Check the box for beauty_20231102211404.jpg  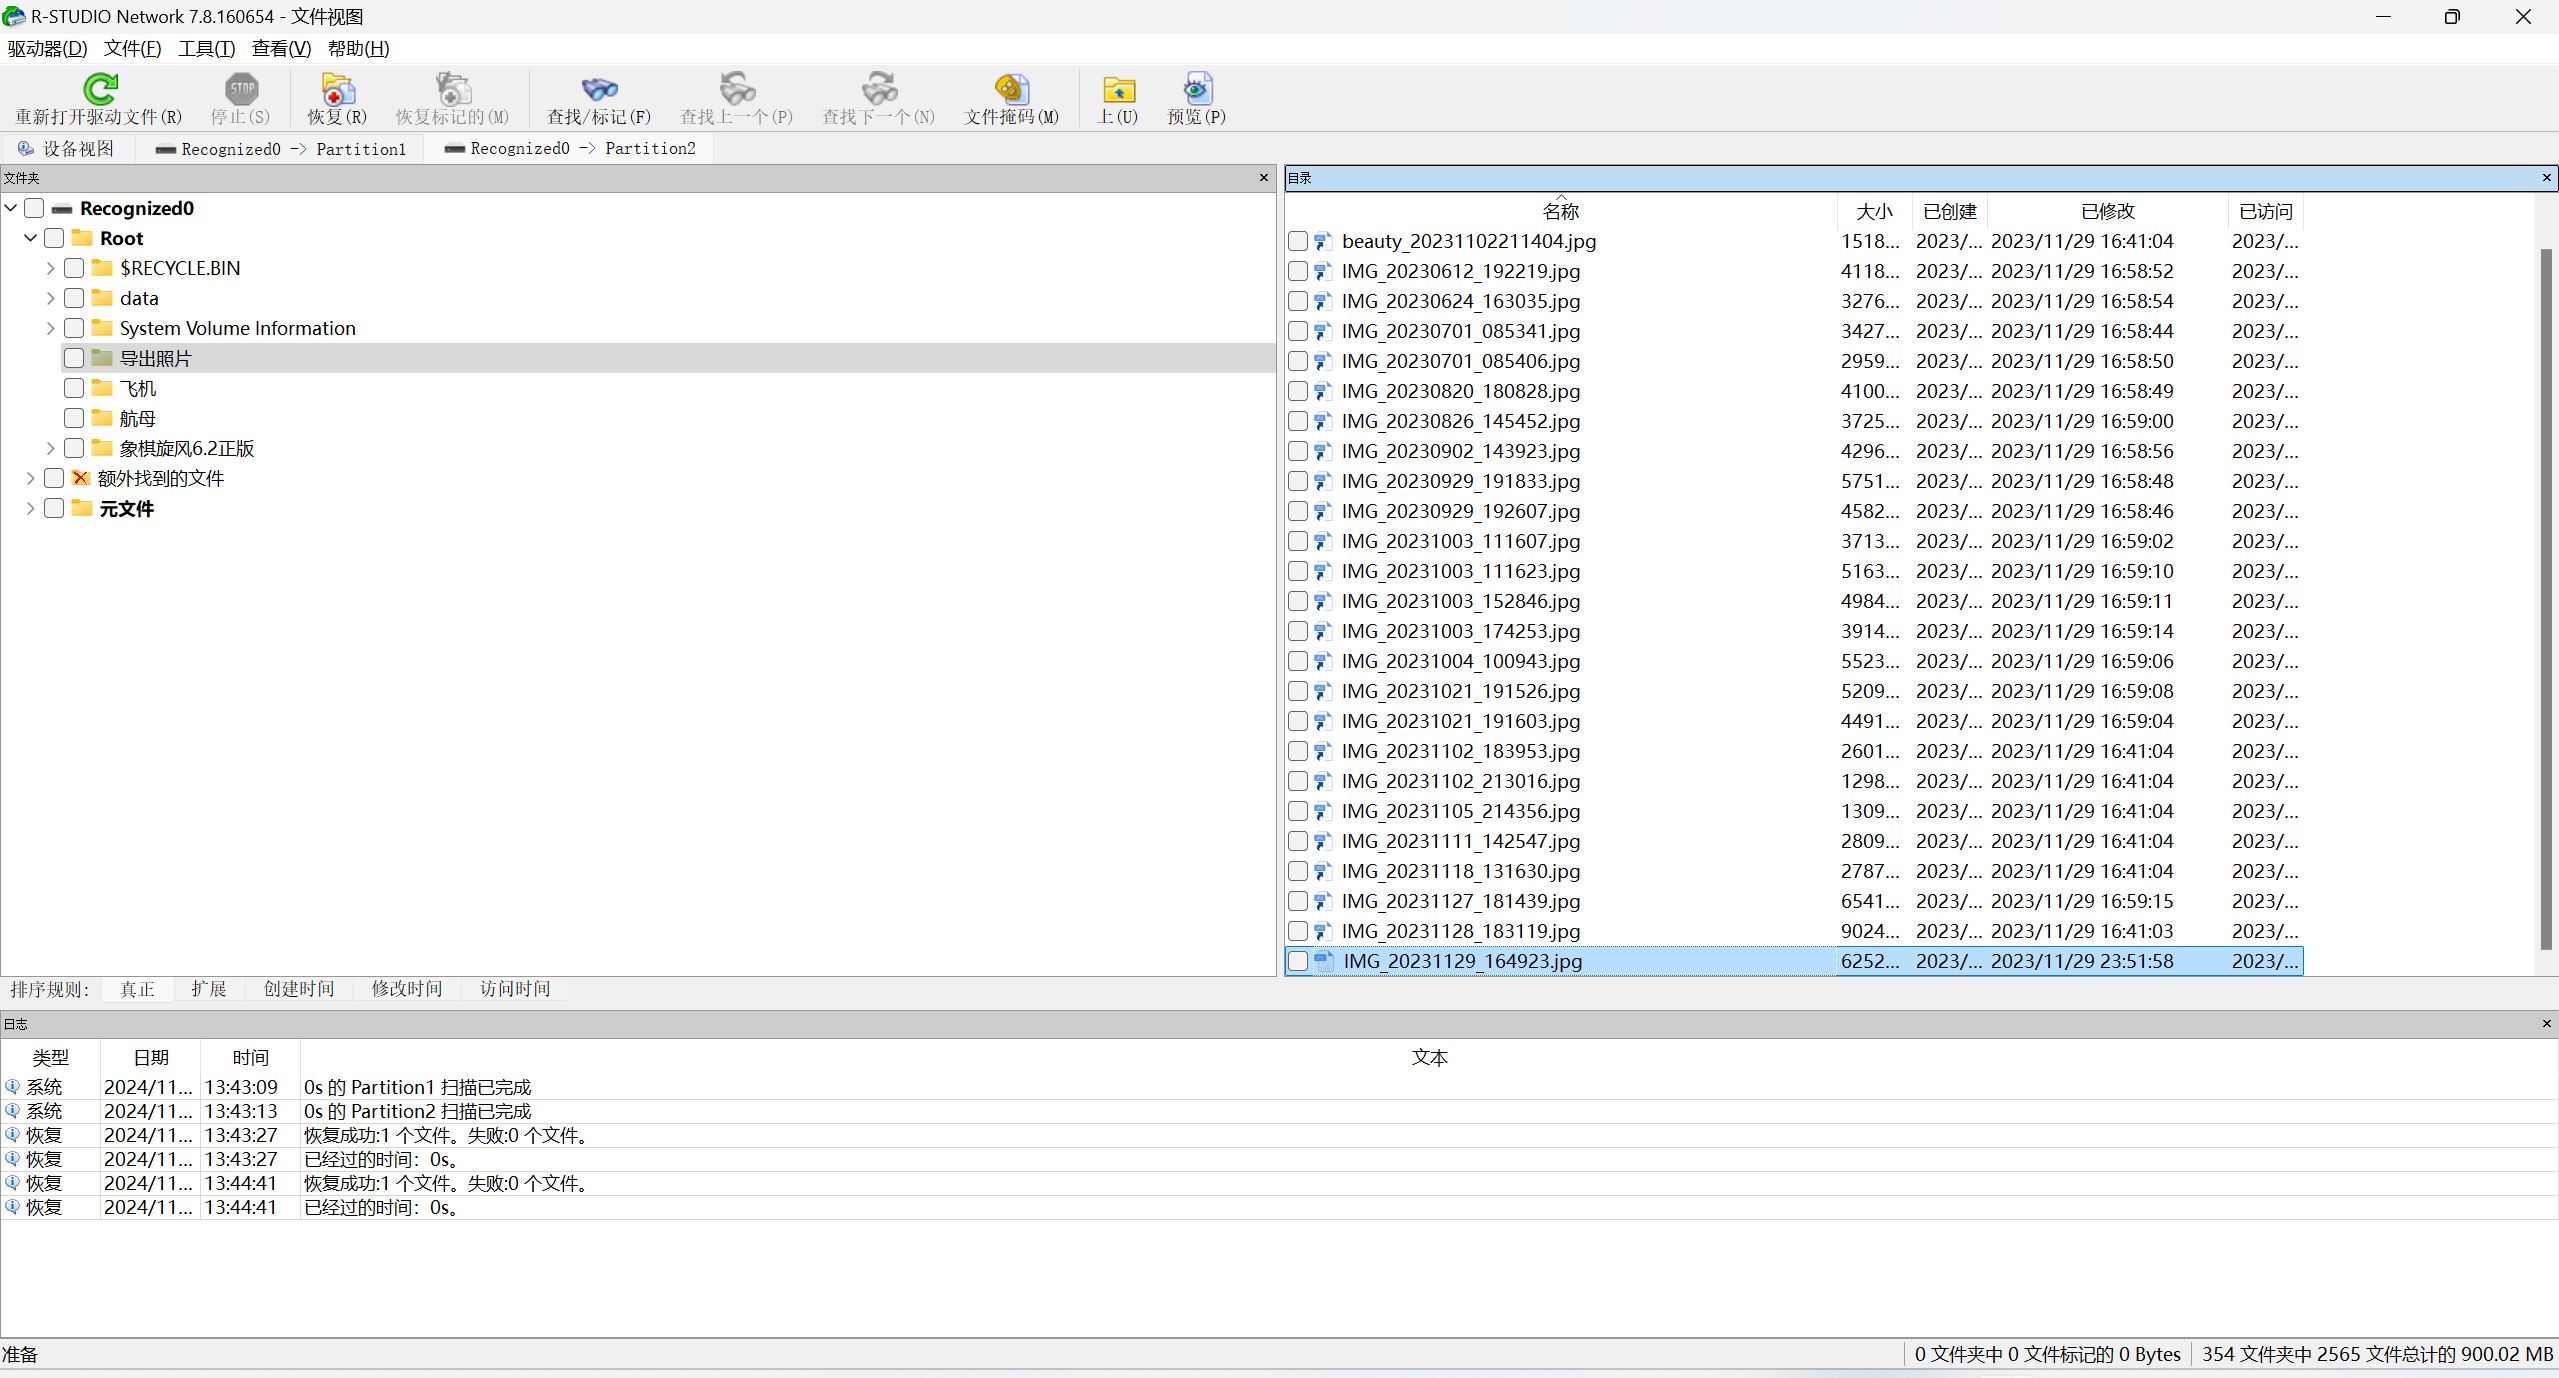1298,241
